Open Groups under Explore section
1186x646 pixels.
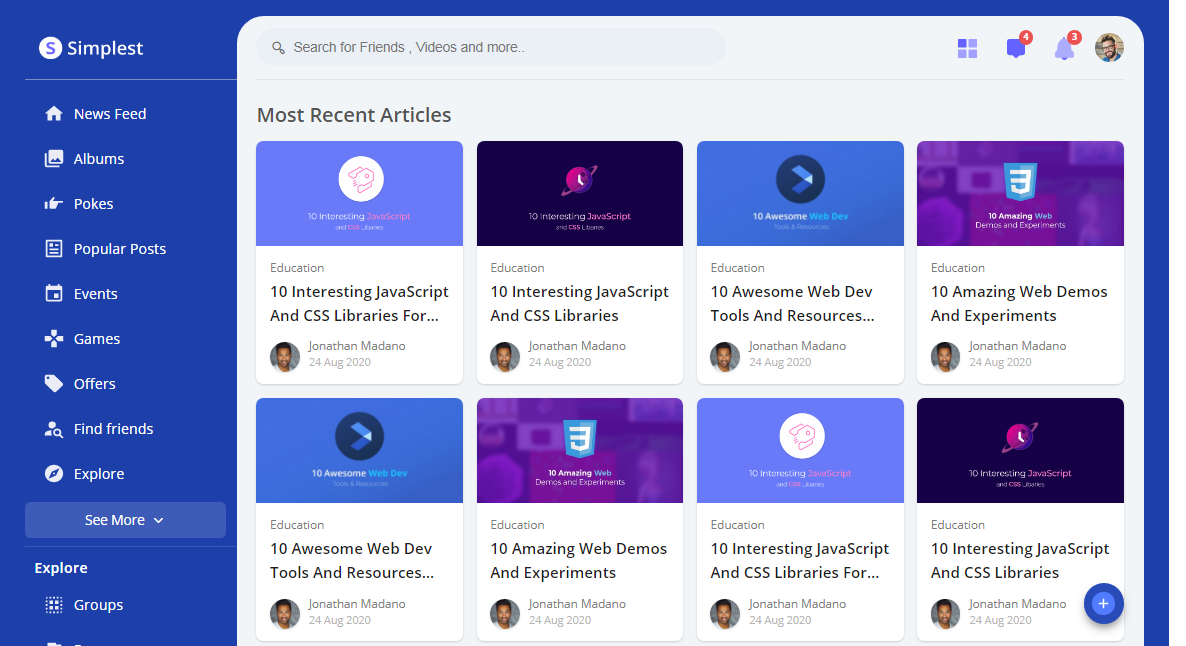click(x=98, y=605)
